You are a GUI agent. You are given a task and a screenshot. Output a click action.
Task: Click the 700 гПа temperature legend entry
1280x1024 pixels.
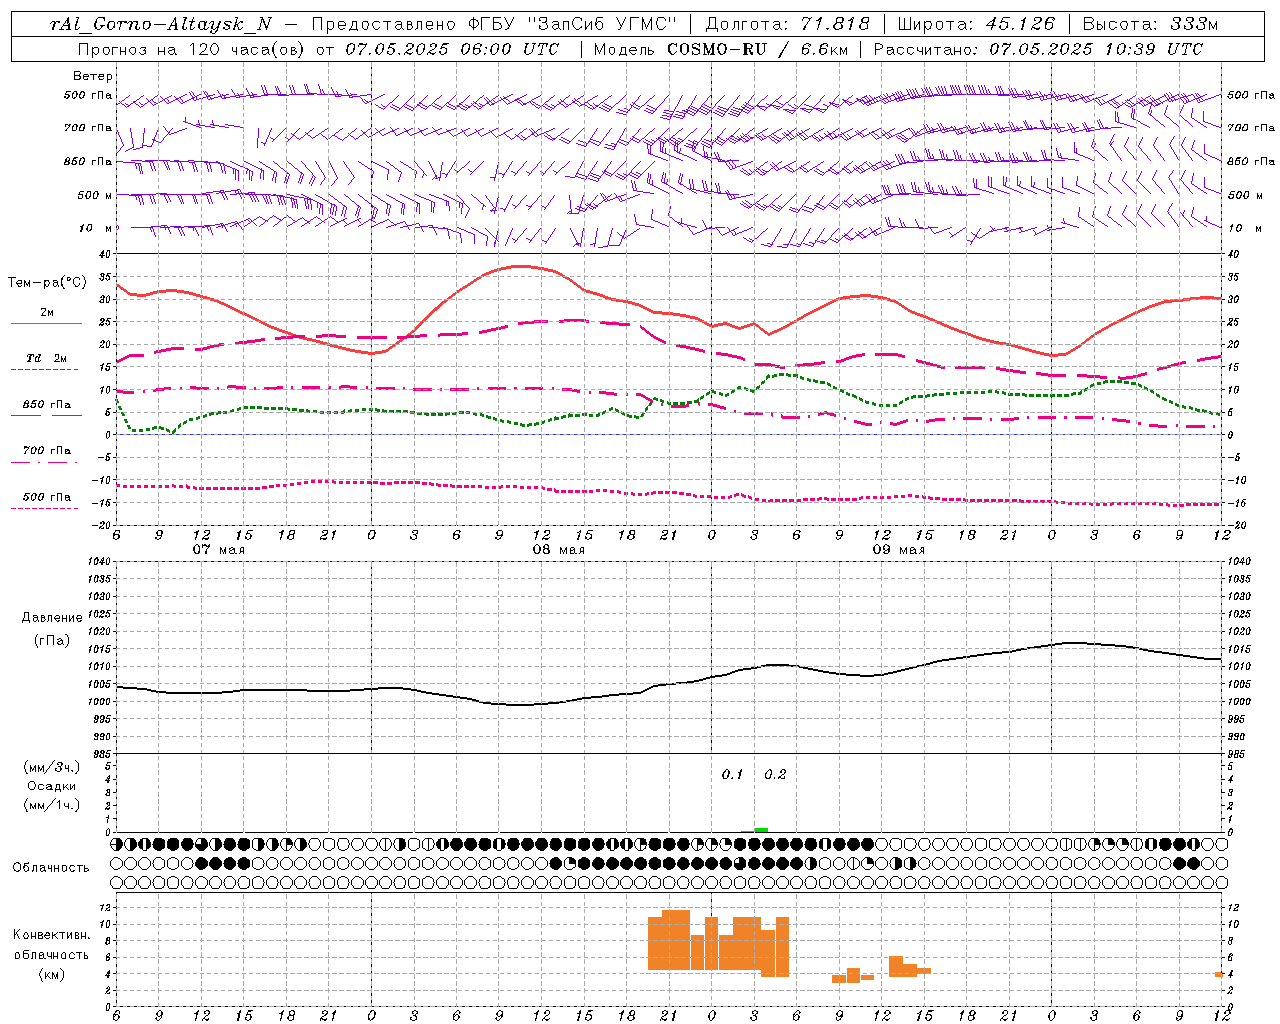click(x=47, y=451)
